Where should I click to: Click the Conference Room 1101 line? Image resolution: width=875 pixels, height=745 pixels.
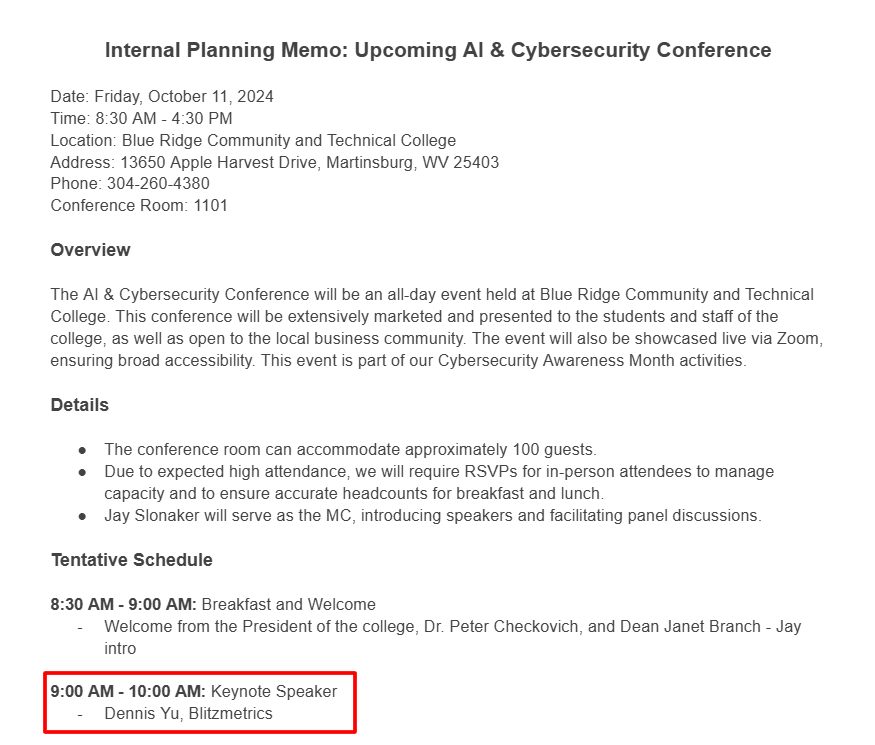[x=139, y=206]
